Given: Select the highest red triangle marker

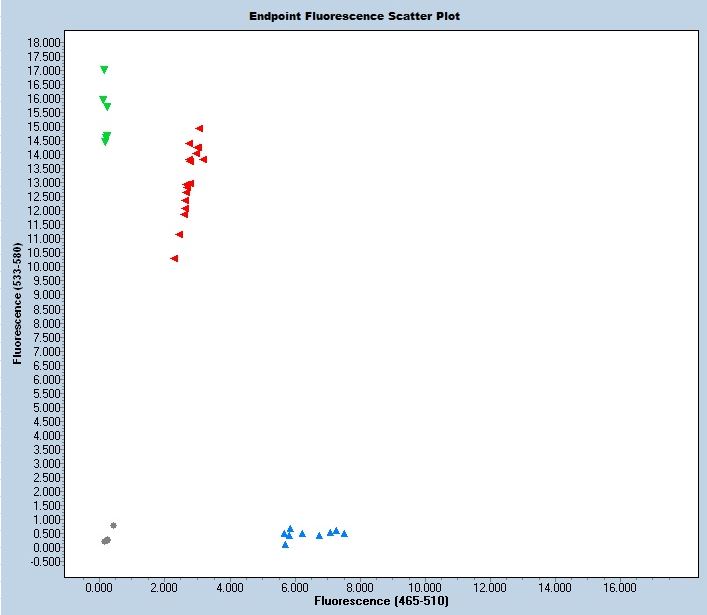Looking at the screenshot, I should [199, 128].
